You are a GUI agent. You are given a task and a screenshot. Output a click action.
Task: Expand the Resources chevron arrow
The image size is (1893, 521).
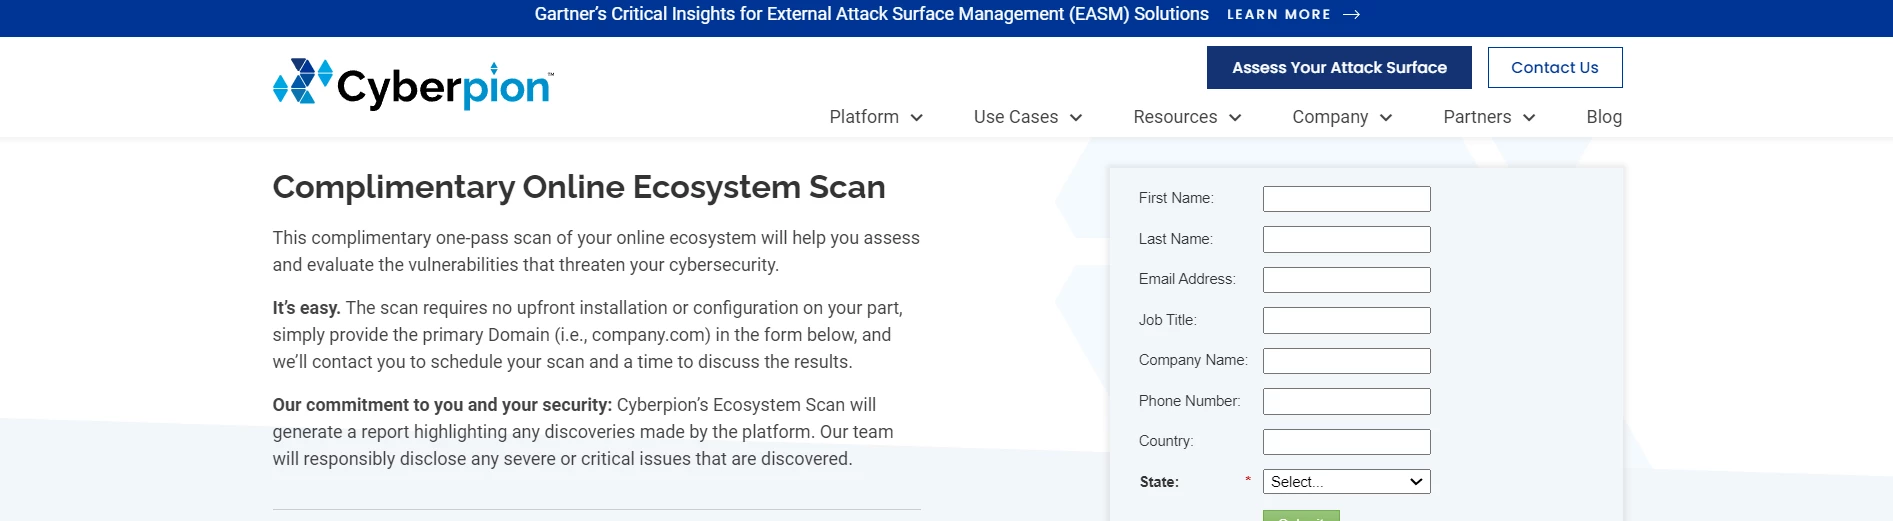tap(1235, 118)
